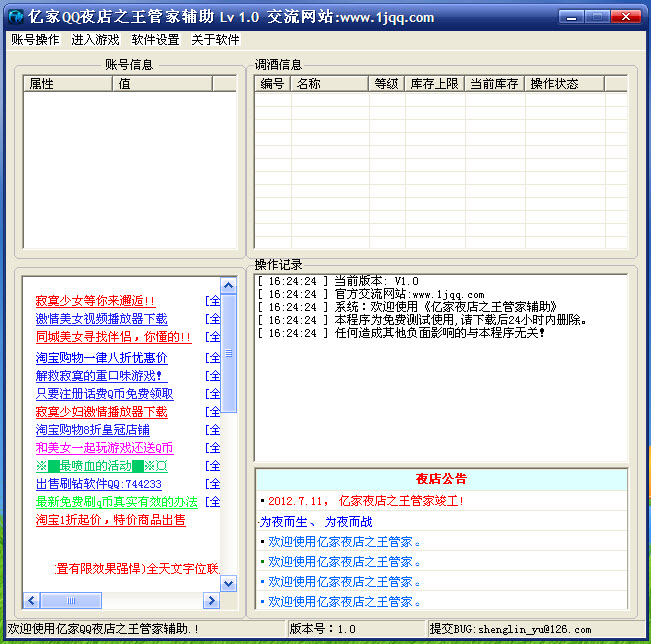Screen dimensions: 651x644
Task: Click the 当前库存 column header
Action: point(494,83)
